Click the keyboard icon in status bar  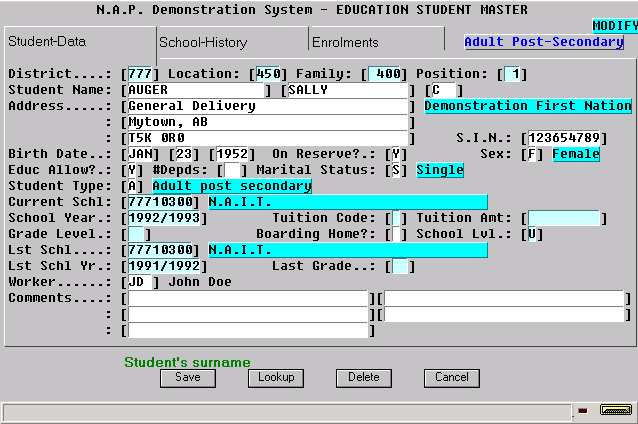[616, 410]
